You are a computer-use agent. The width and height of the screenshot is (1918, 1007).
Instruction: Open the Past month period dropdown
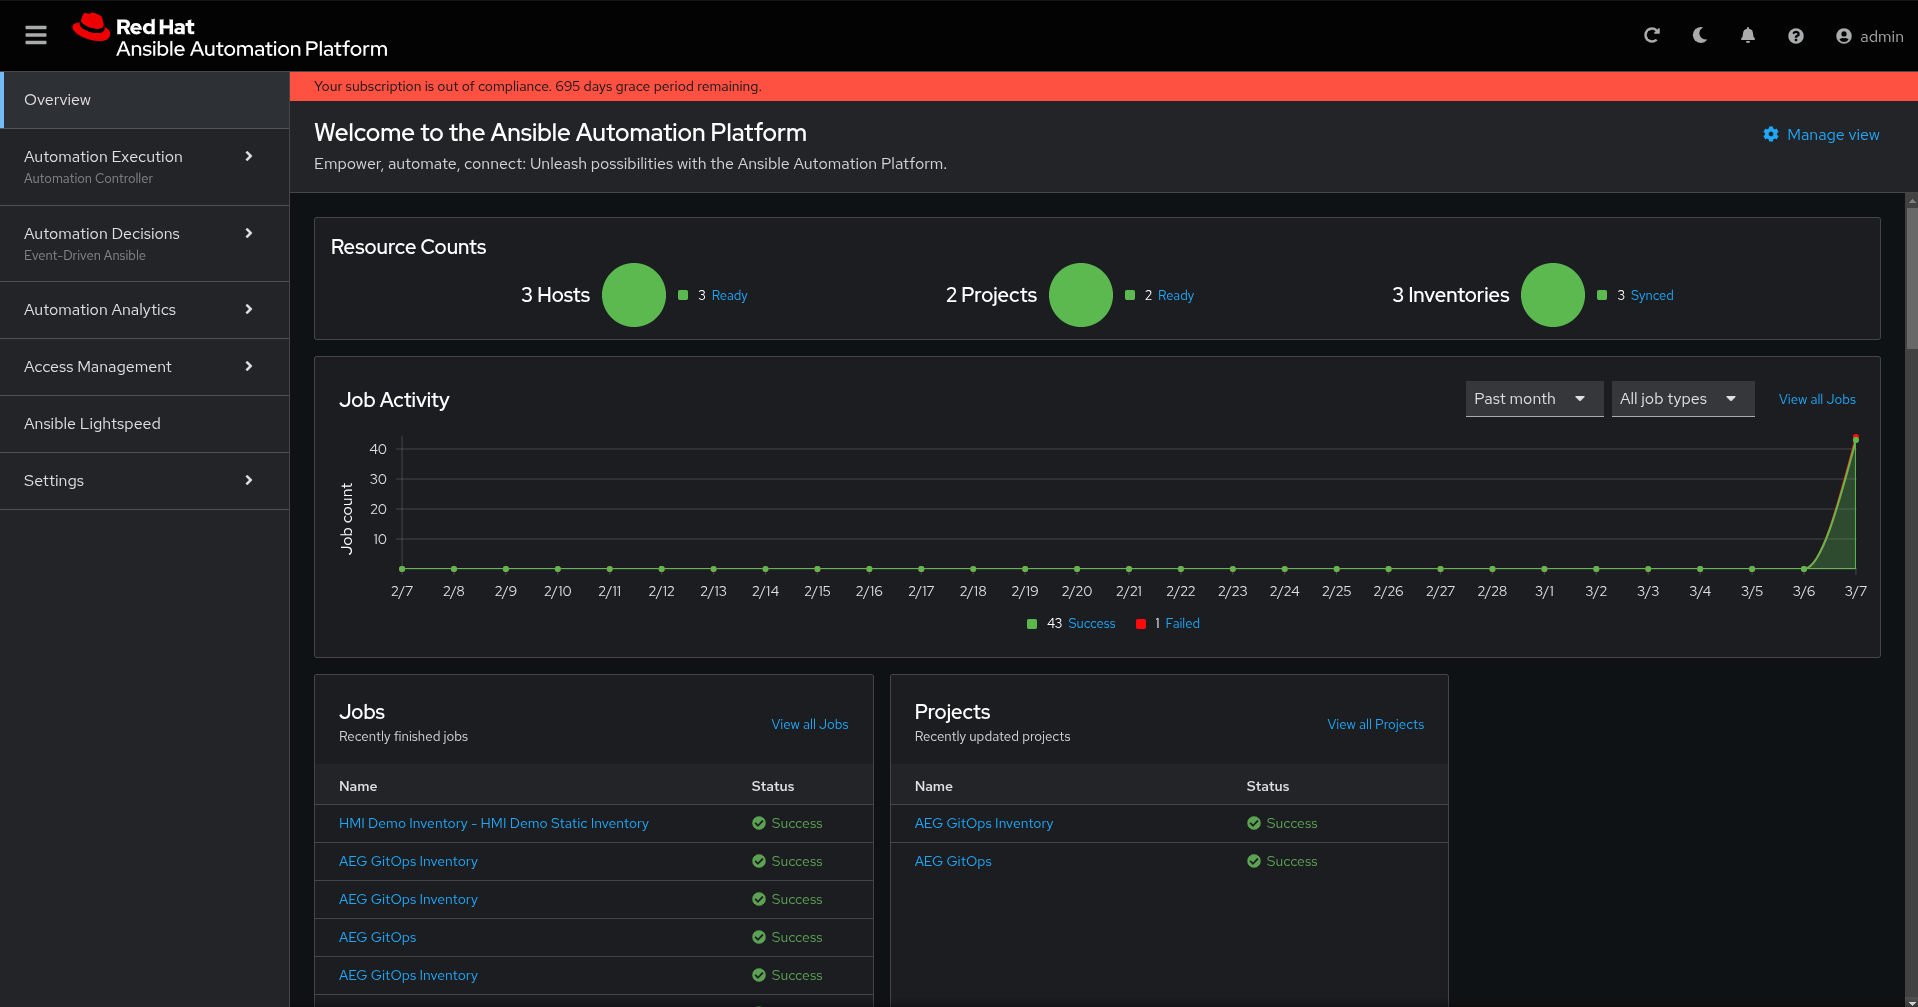tap(1533, 399)
